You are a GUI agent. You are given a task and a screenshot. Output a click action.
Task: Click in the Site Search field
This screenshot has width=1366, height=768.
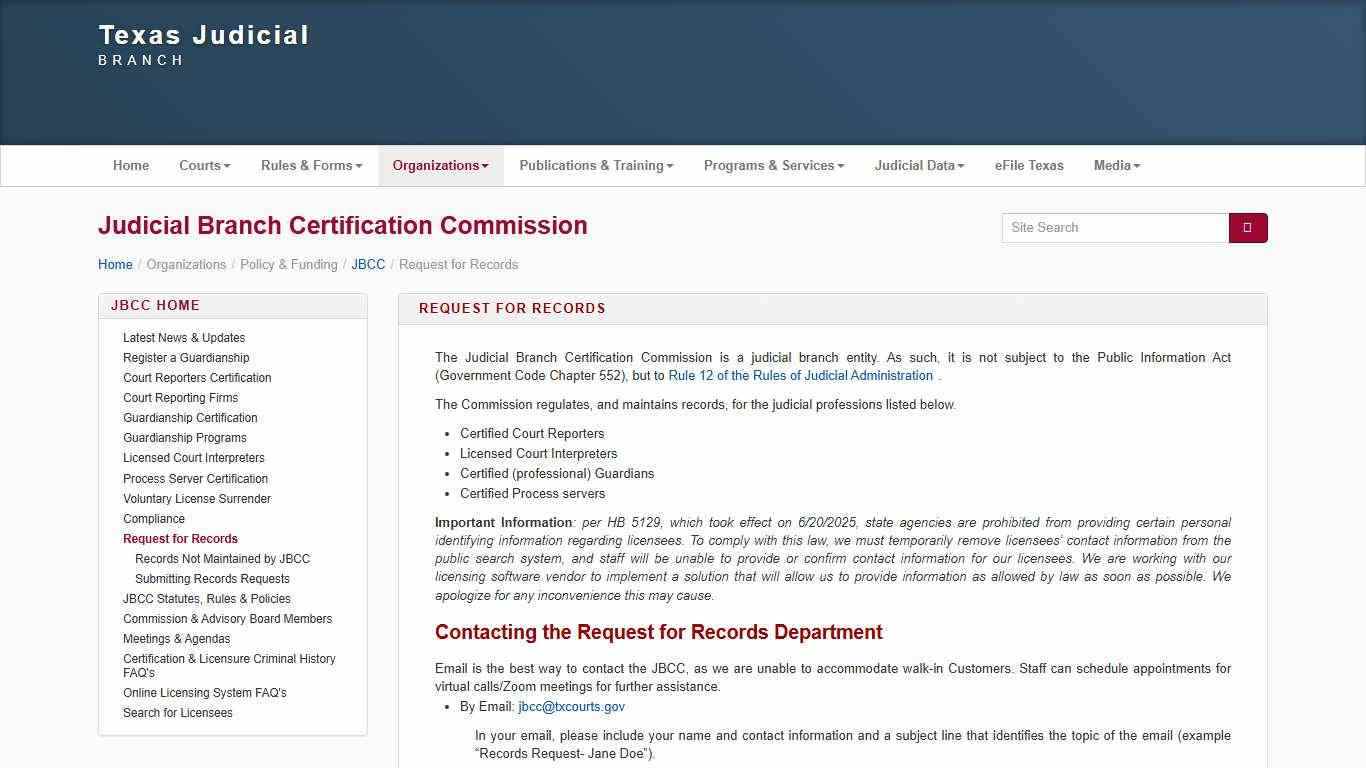pyautogui.click(x=1114, y=228)
